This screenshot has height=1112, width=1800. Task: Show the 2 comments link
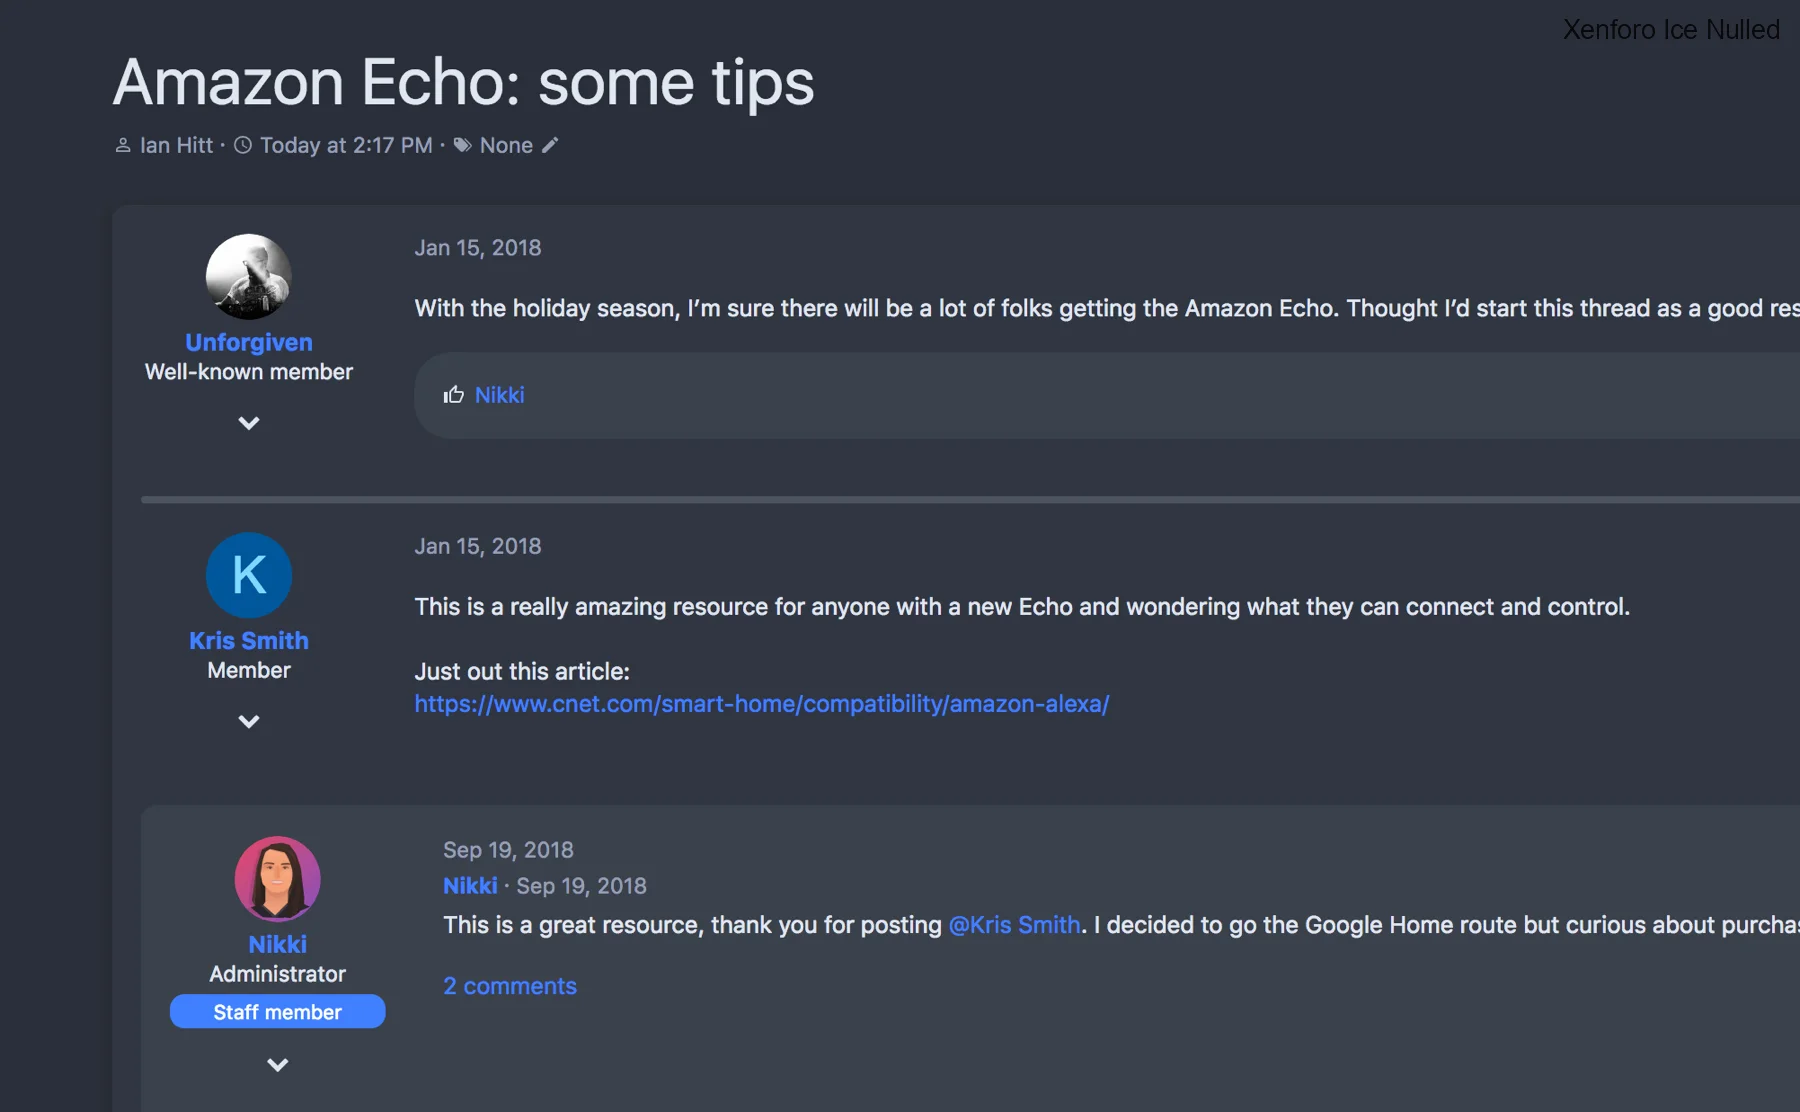(x=510, y=986)
